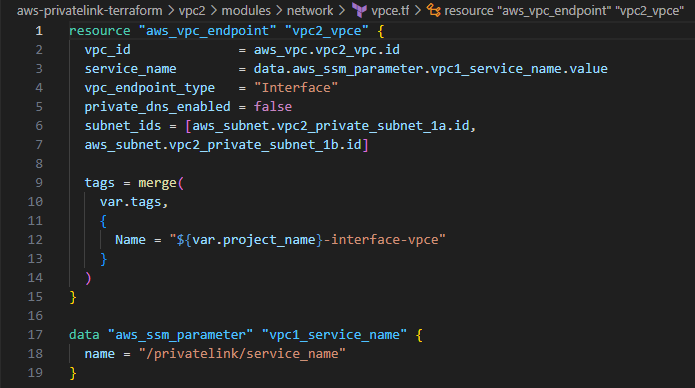695x388 pixels.
Task: Open the aws-privatelink-terraform breadcrumb
Action: click(x=90, y=10)
